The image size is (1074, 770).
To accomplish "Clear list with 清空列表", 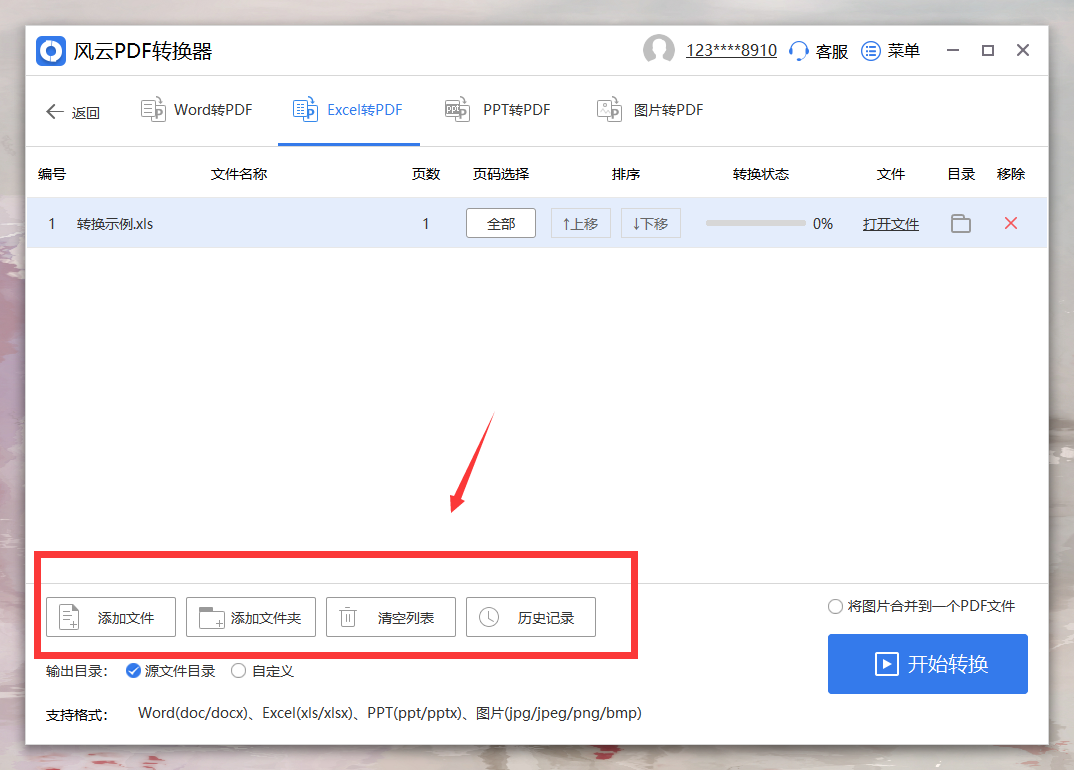I will [x=390, y=617].
